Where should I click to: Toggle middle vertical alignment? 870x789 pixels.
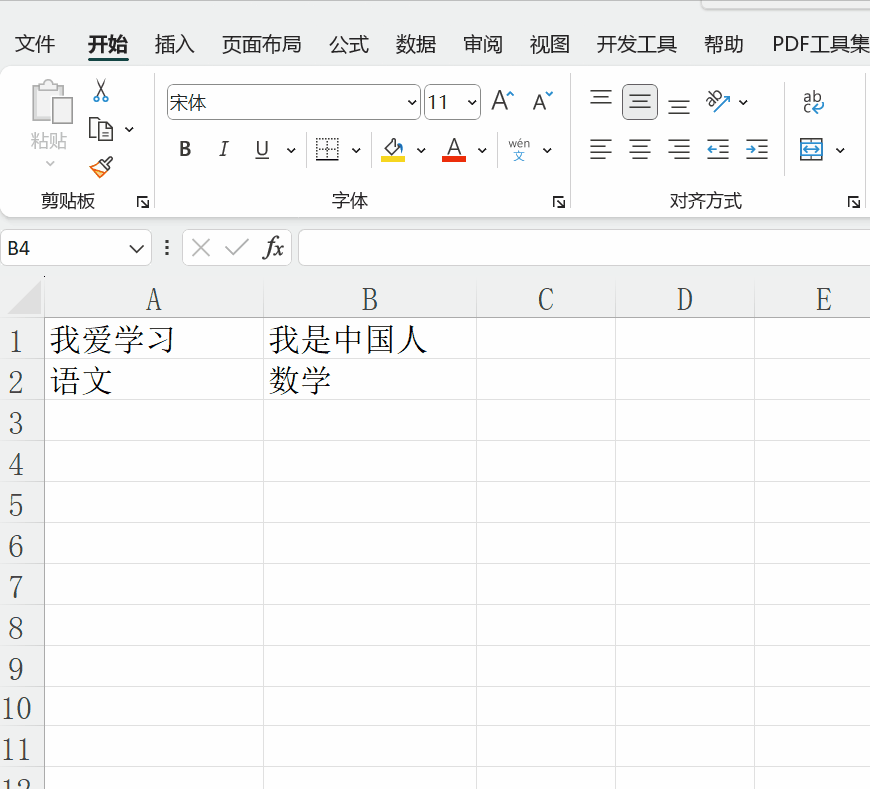coord(640,102)
